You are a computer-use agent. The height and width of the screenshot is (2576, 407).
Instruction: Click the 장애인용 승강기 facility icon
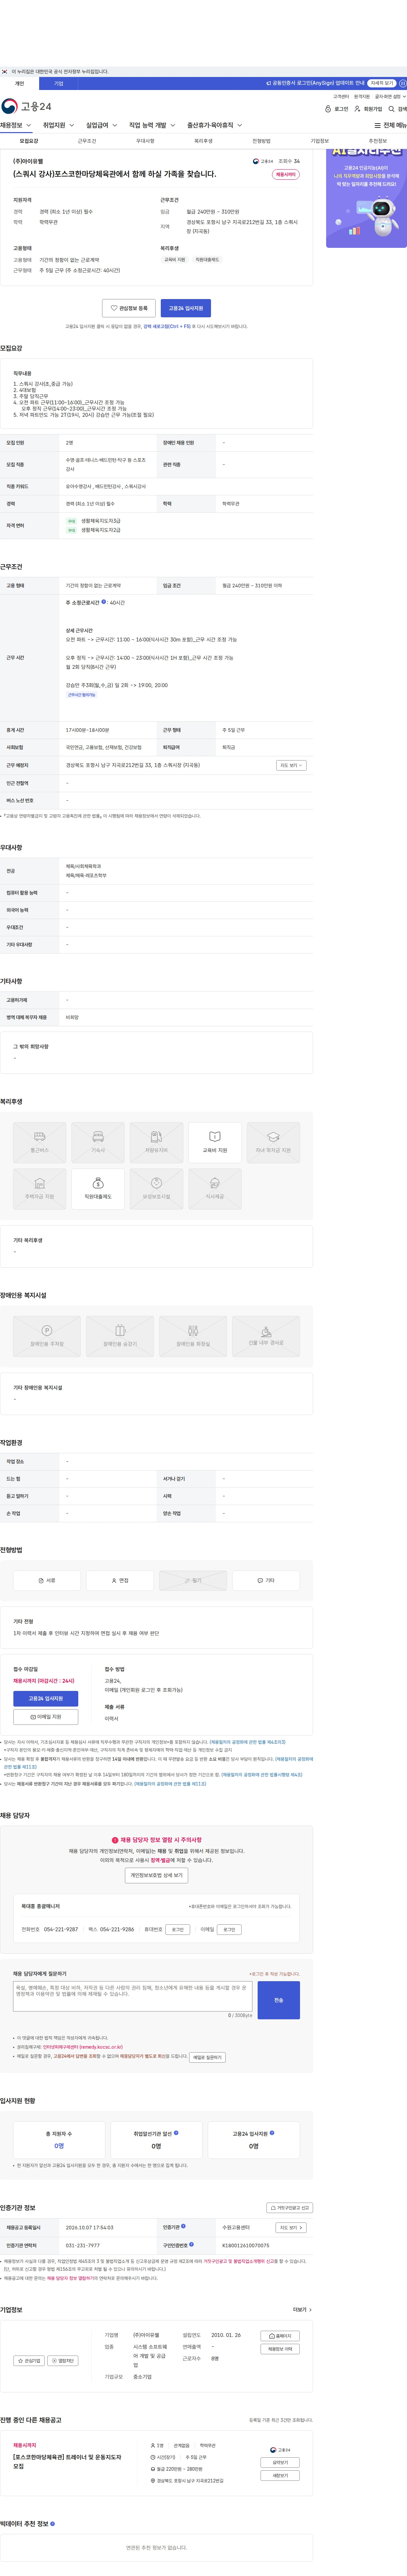[x=120, y=1336]
